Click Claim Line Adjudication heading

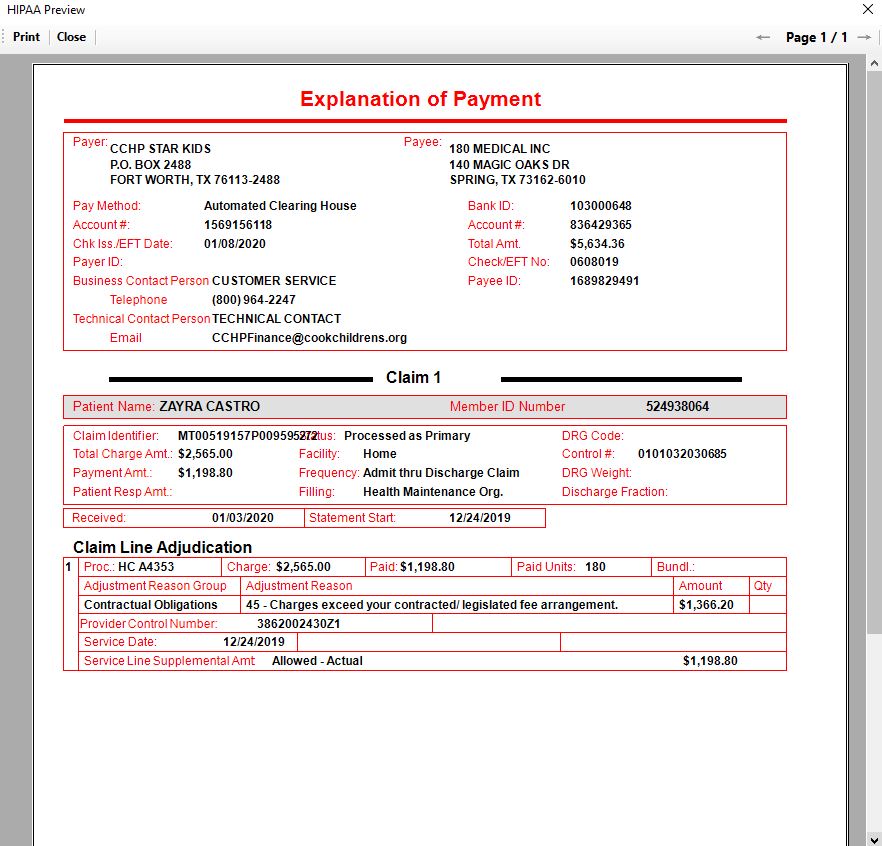tap(163, 547)
